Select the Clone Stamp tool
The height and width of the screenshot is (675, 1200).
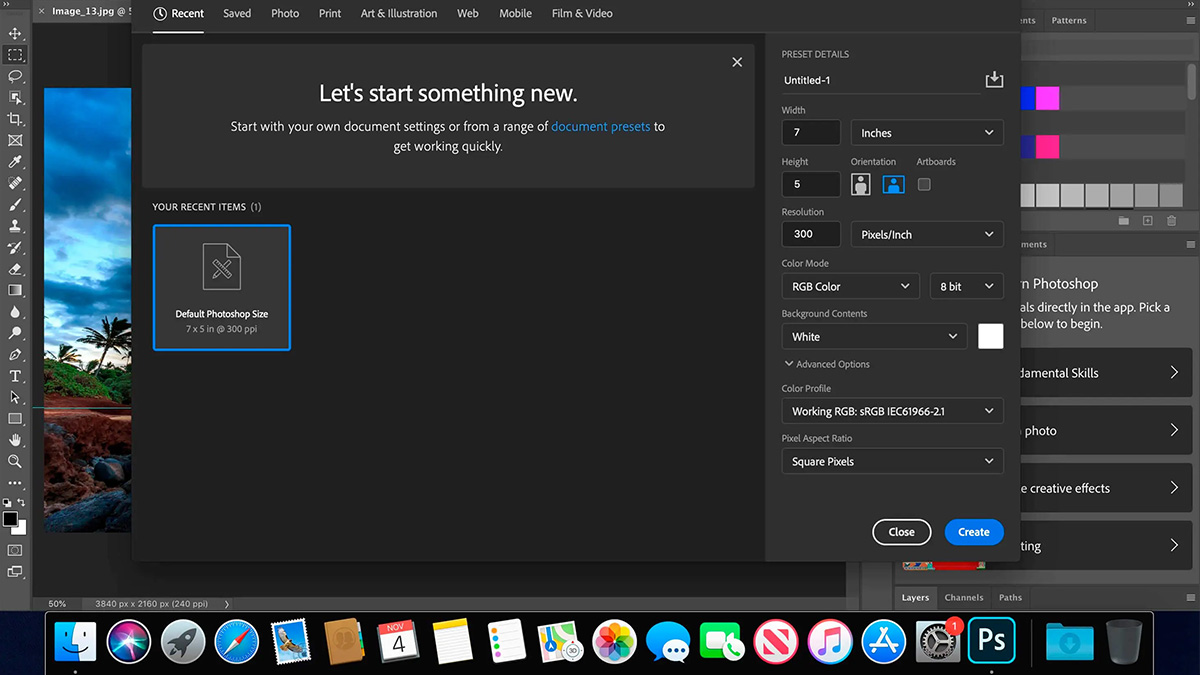pyautogui.click(x=15, y=225)
